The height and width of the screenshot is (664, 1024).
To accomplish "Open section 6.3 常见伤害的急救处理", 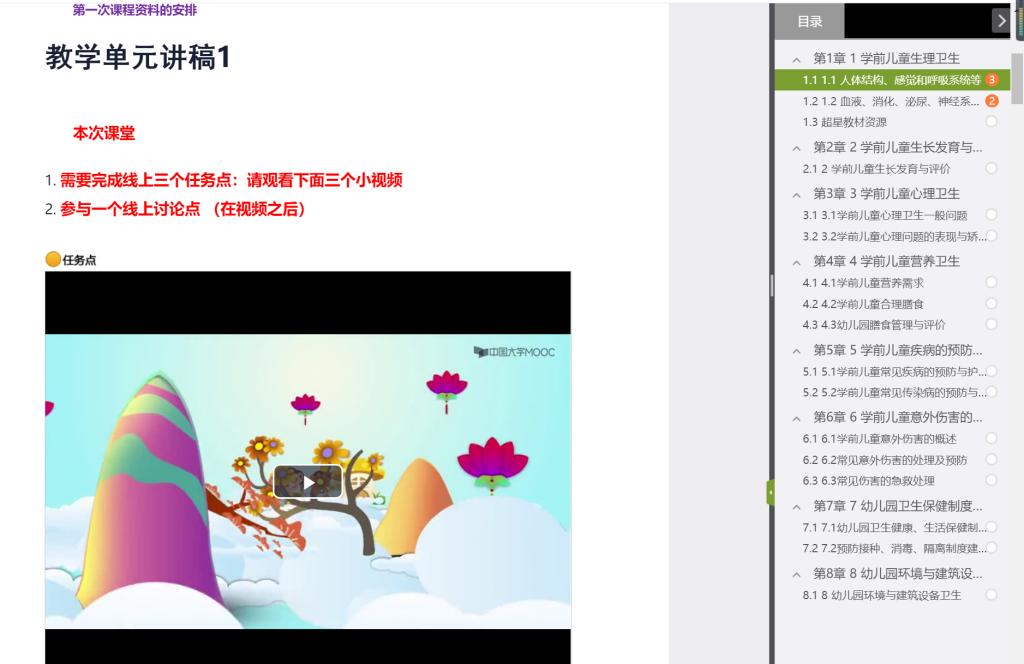I will click(869, 481).
